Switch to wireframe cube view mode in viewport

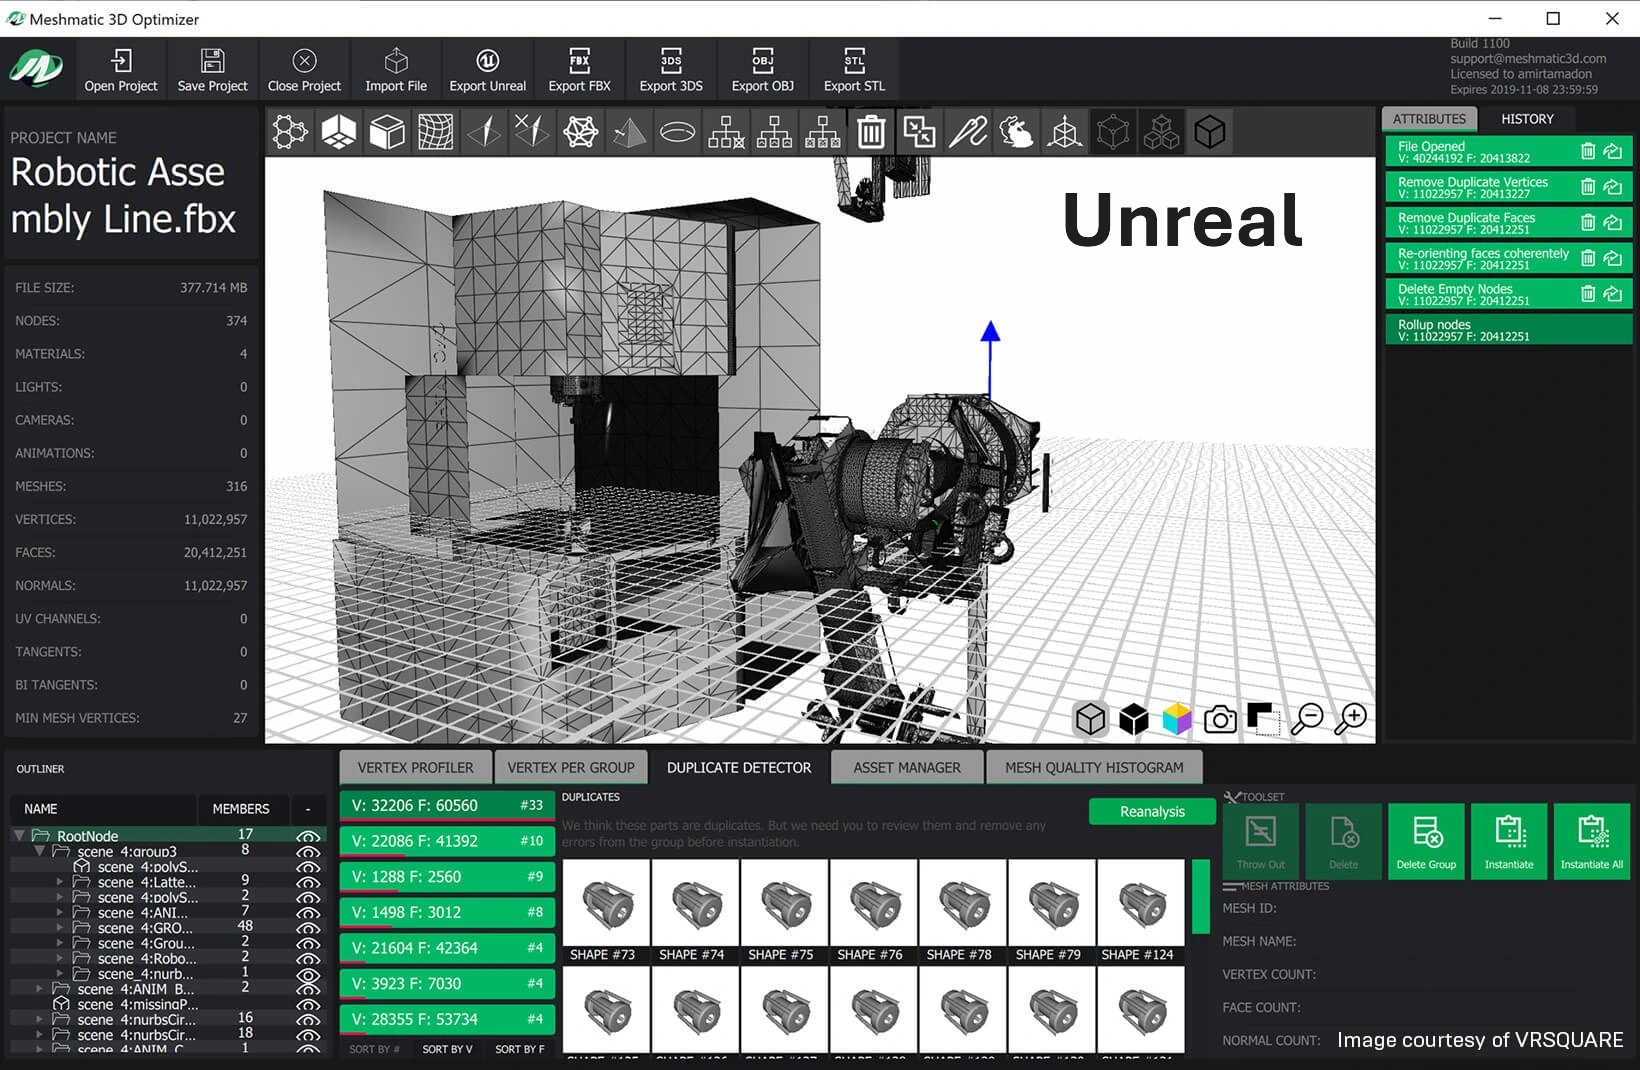tap(1090, 719)
